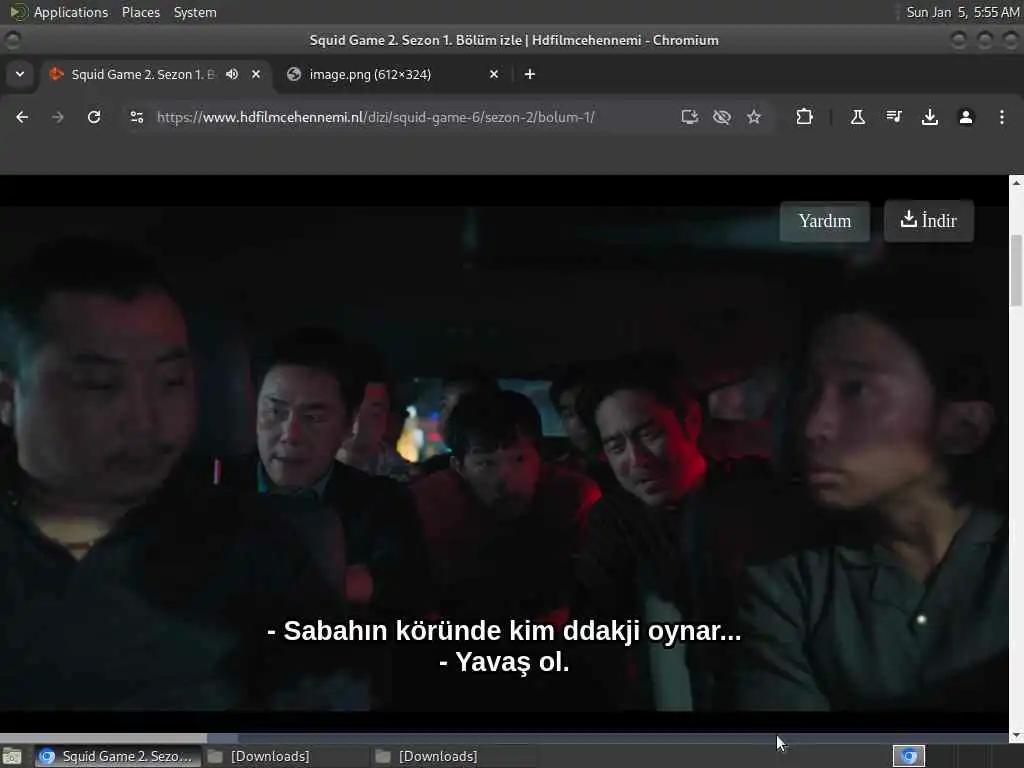Toggle the crossed-out eye tracking icon
The height and width of the screenshot is (768, 1024).
722,117
